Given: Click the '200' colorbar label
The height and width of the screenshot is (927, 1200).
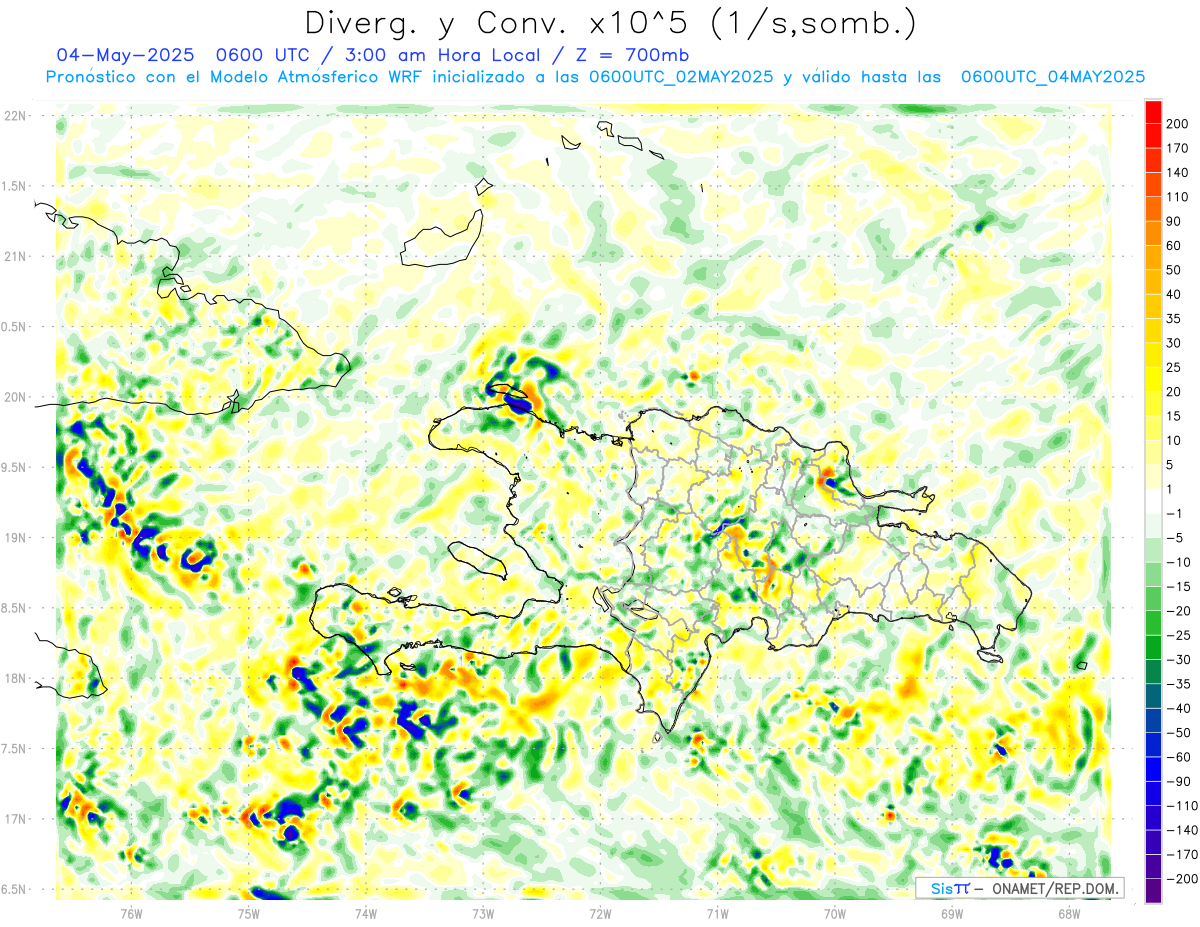Looking at the screenshot, I should point(1179,124).
